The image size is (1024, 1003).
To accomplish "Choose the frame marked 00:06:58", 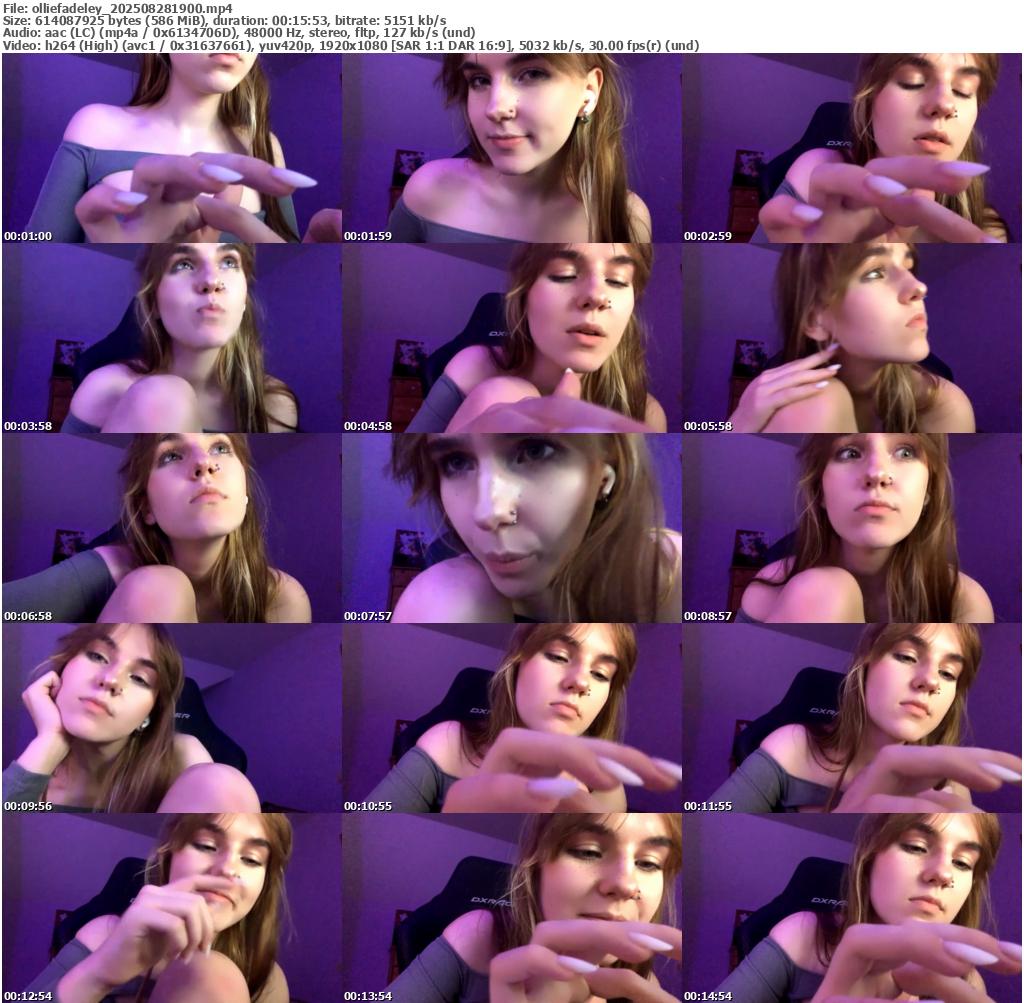I will pyautogui.click(x=172, y=528).
